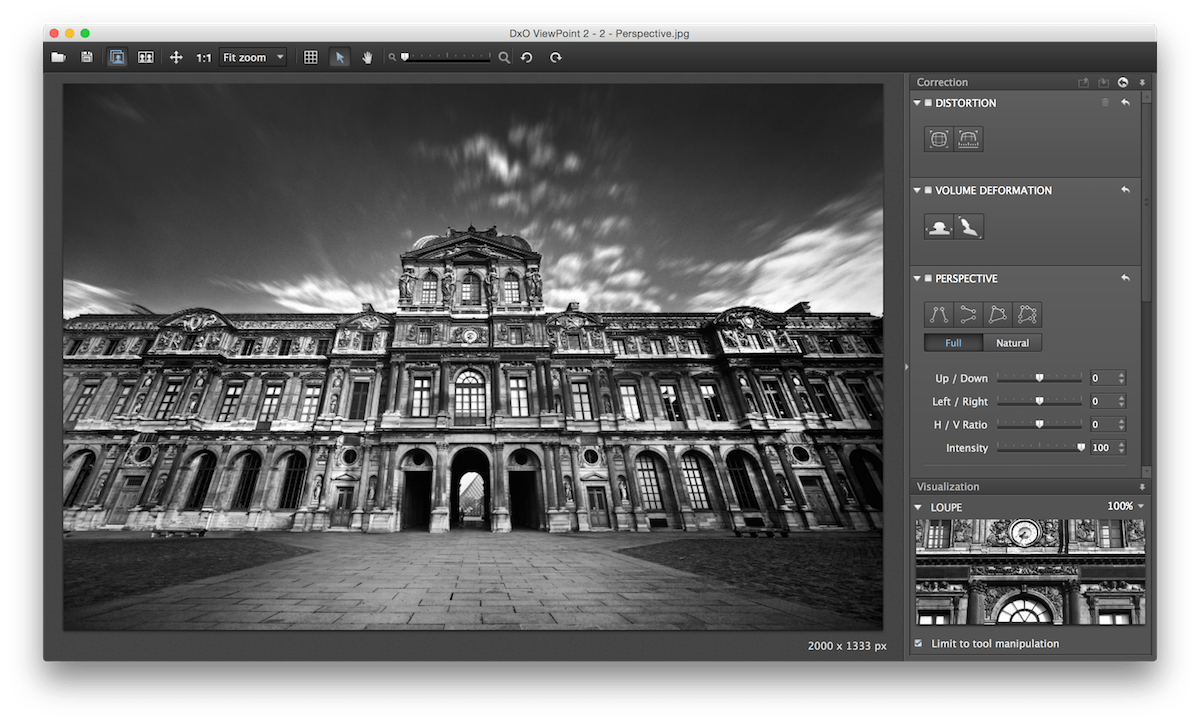
Task: Select diagonal volume deformation tool
Action: point(968,227)
